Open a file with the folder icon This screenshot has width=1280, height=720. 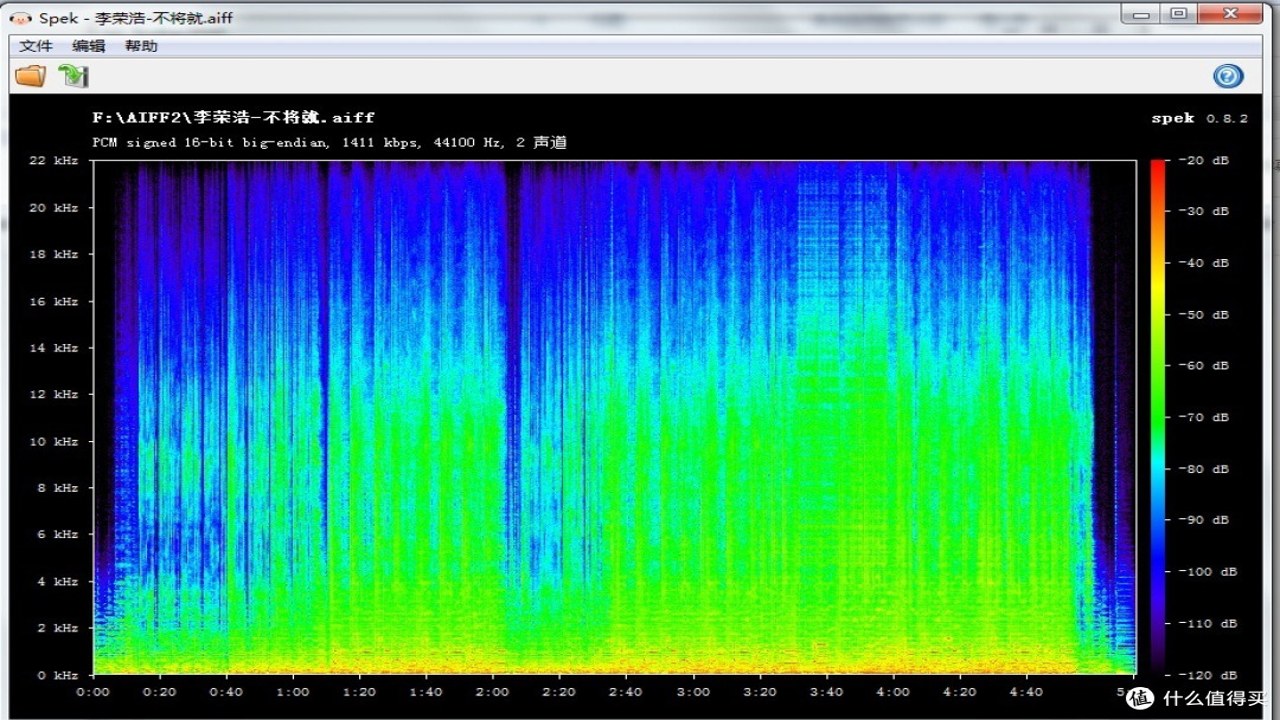31,75
